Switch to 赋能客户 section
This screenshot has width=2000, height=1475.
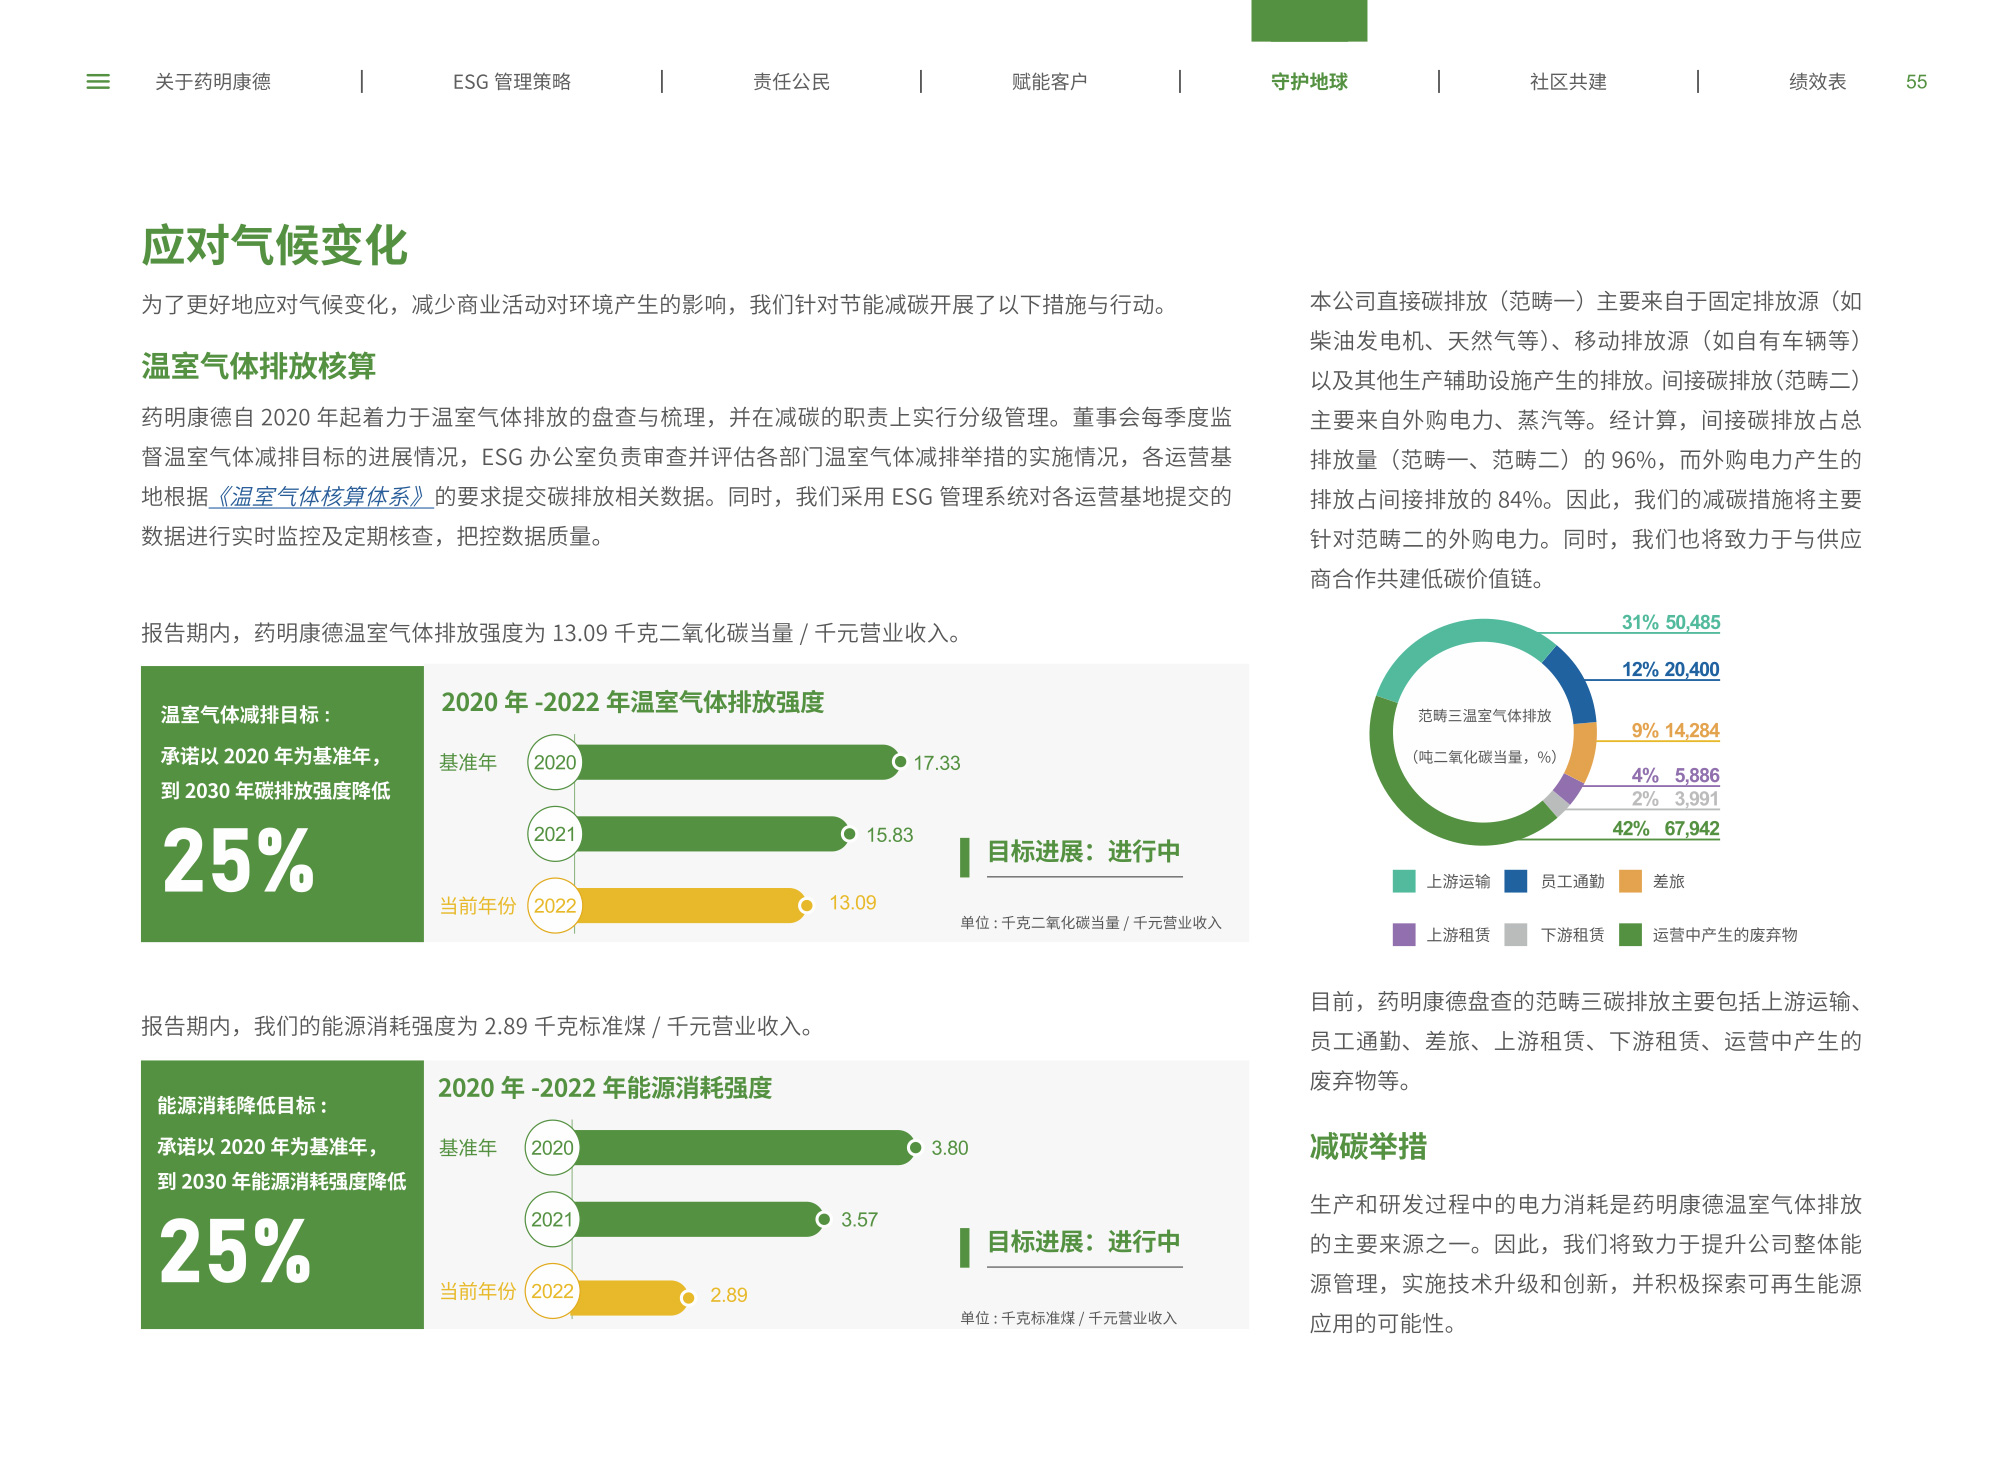pyautogui.click(x=1049, y=82)
